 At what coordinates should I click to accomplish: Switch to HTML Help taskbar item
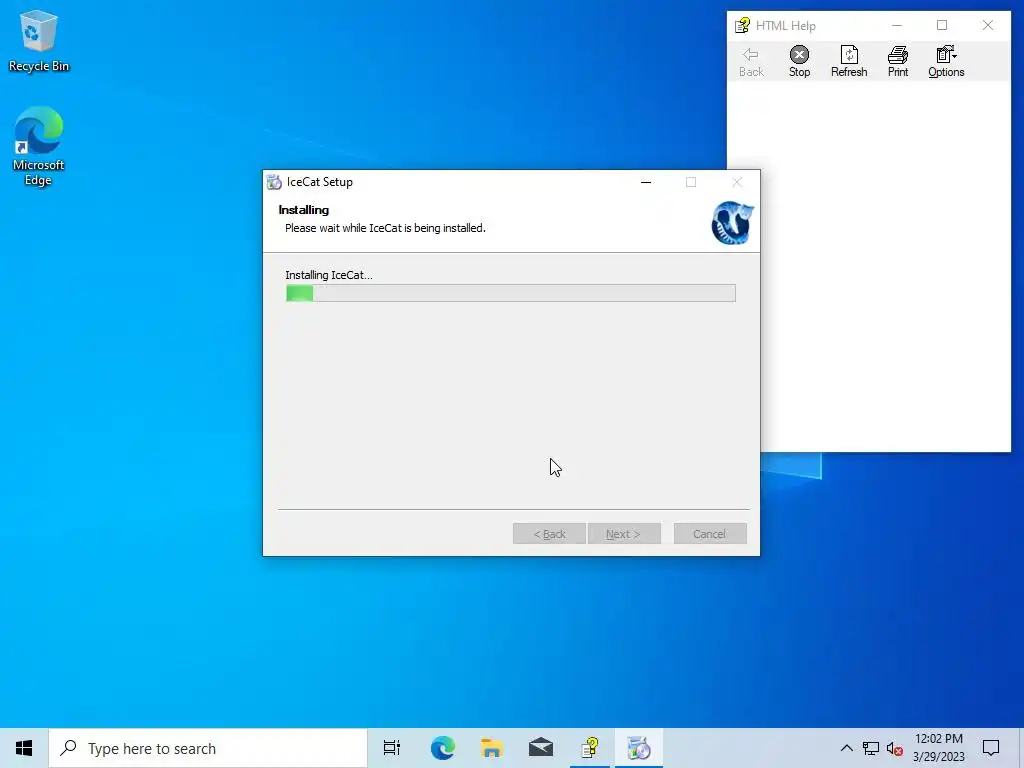(590, 748)
